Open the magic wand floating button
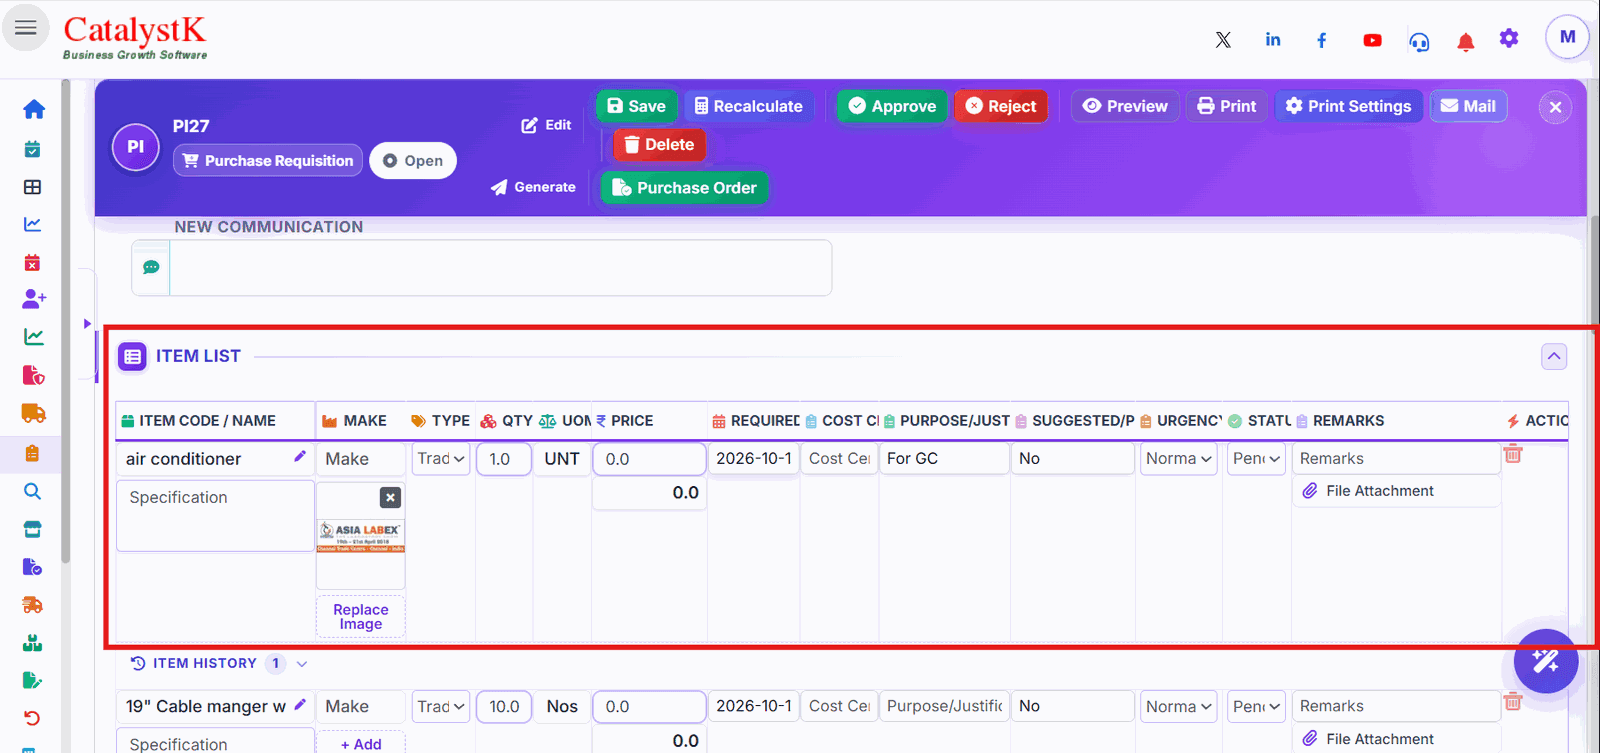 (x=1546, y=661)
